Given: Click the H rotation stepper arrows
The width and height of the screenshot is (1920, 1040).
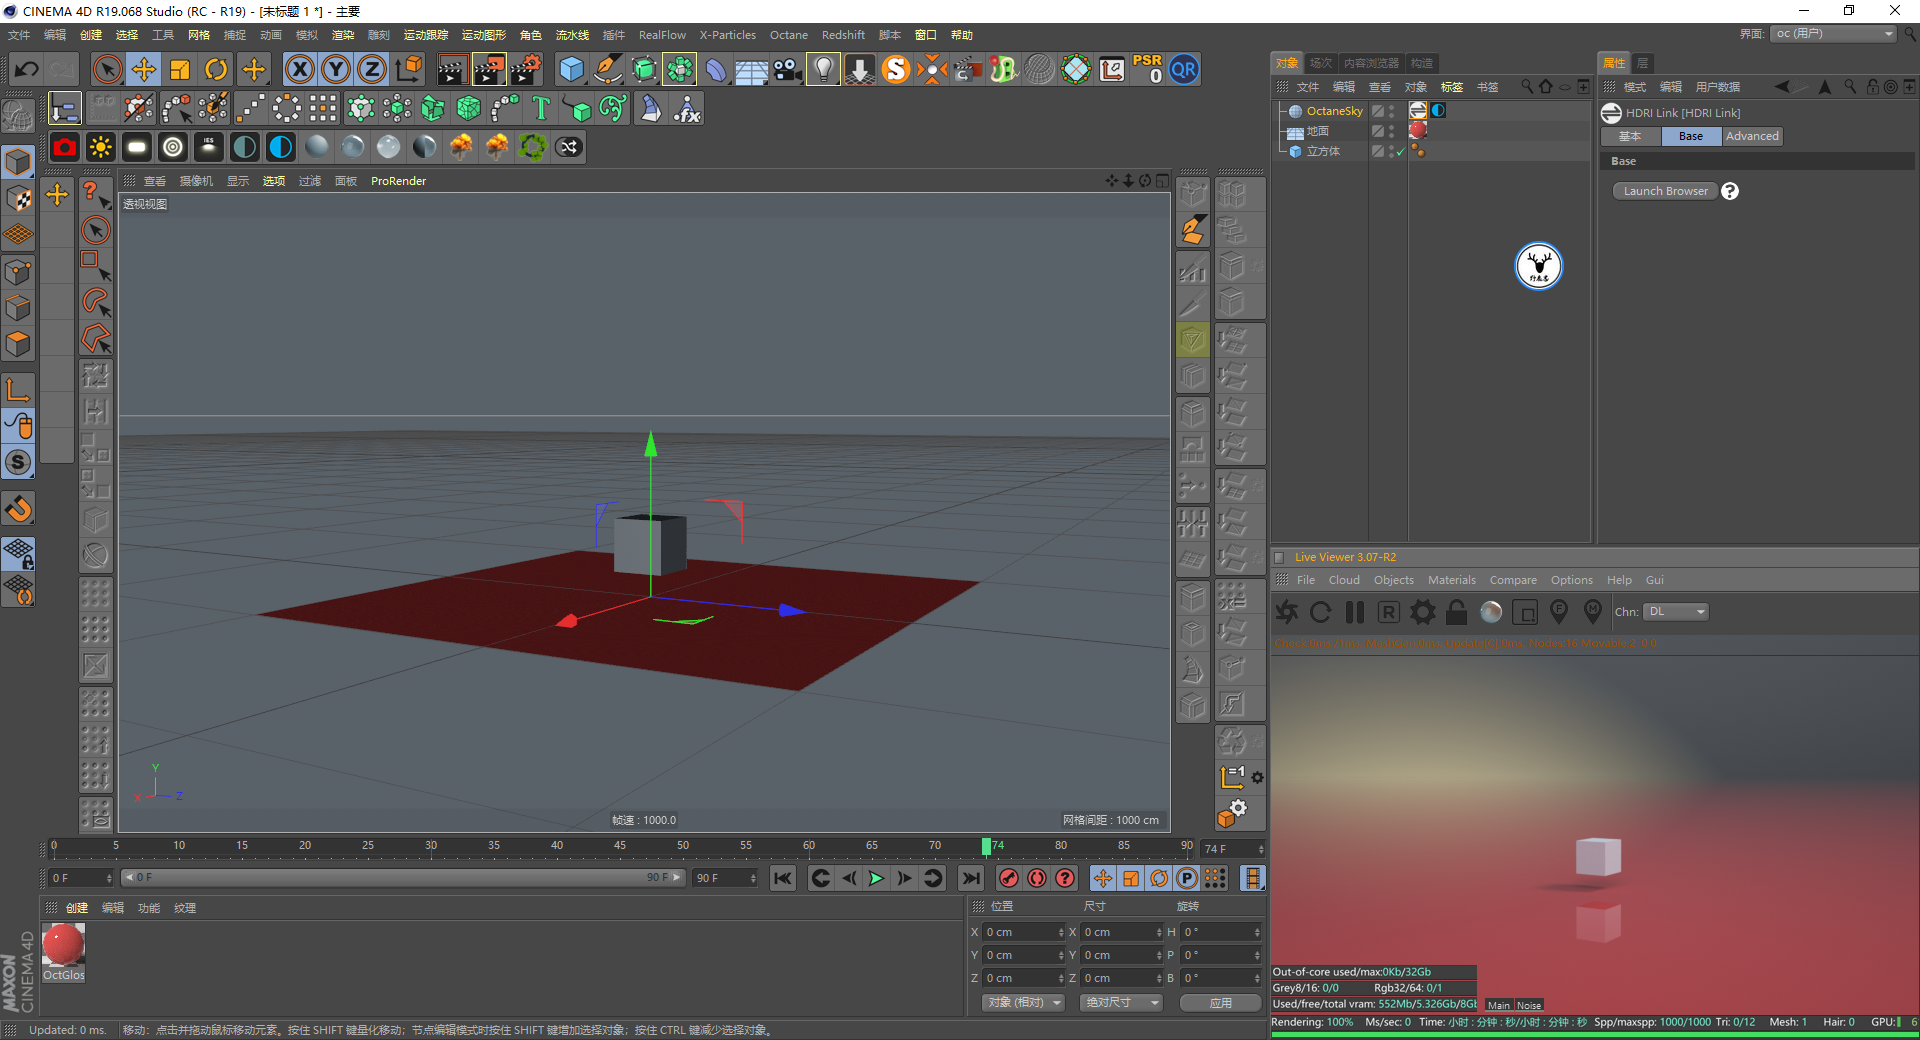Looking at the screenshot, I should [1257, 932].
